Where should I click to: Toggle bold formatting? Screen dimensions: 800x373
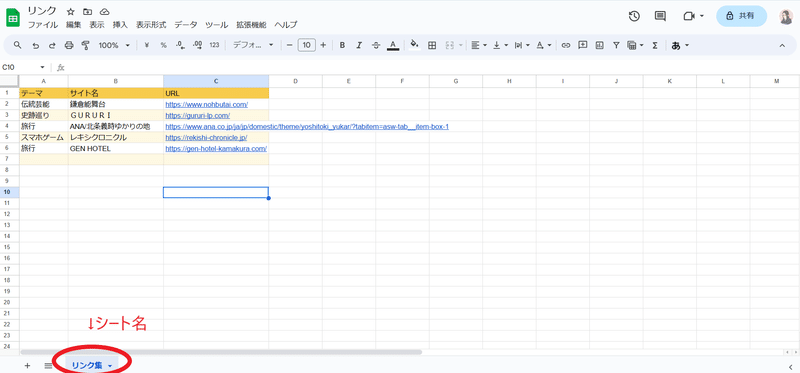point(342,45)
